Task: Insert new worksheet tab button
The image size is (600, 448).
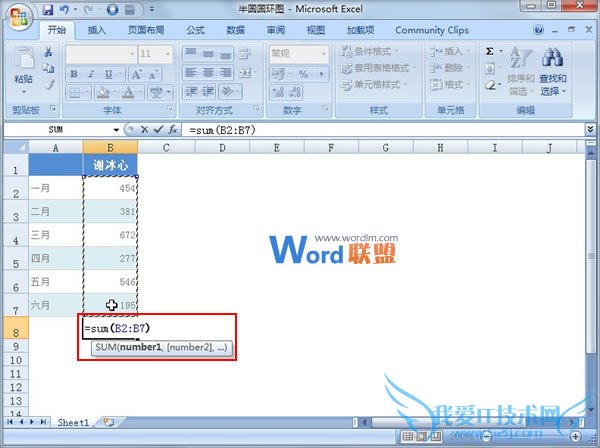Action: [x=109, y=422]
